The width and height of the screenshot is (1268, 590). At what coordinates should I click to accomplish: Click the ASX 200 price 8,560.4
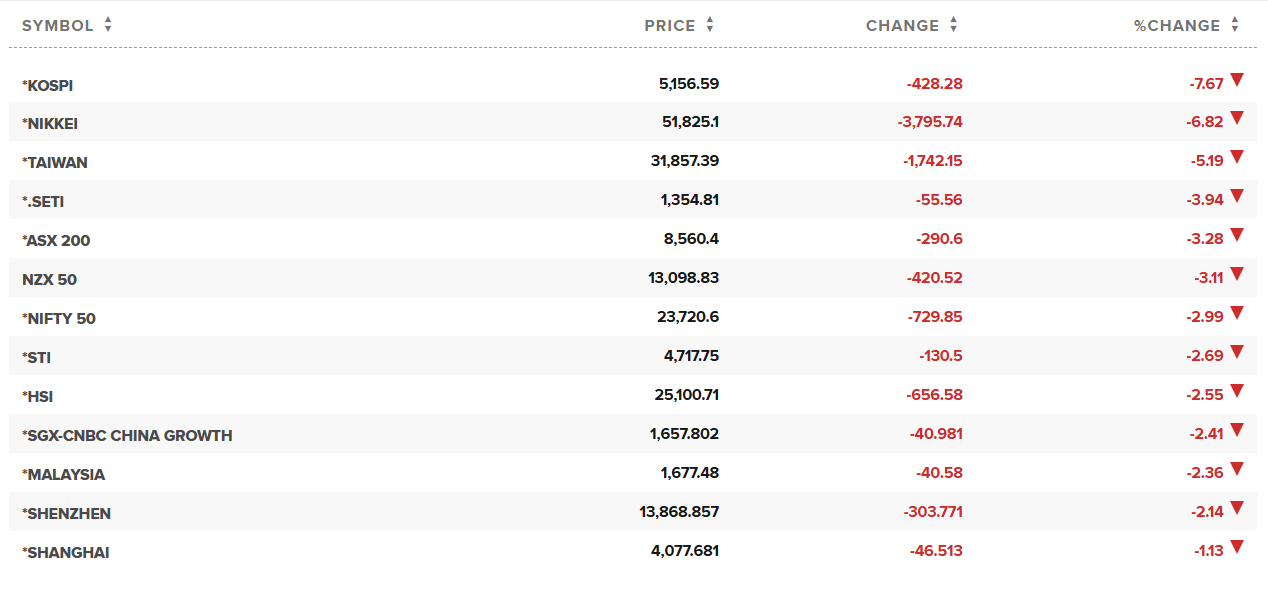[x=688, y=240]
